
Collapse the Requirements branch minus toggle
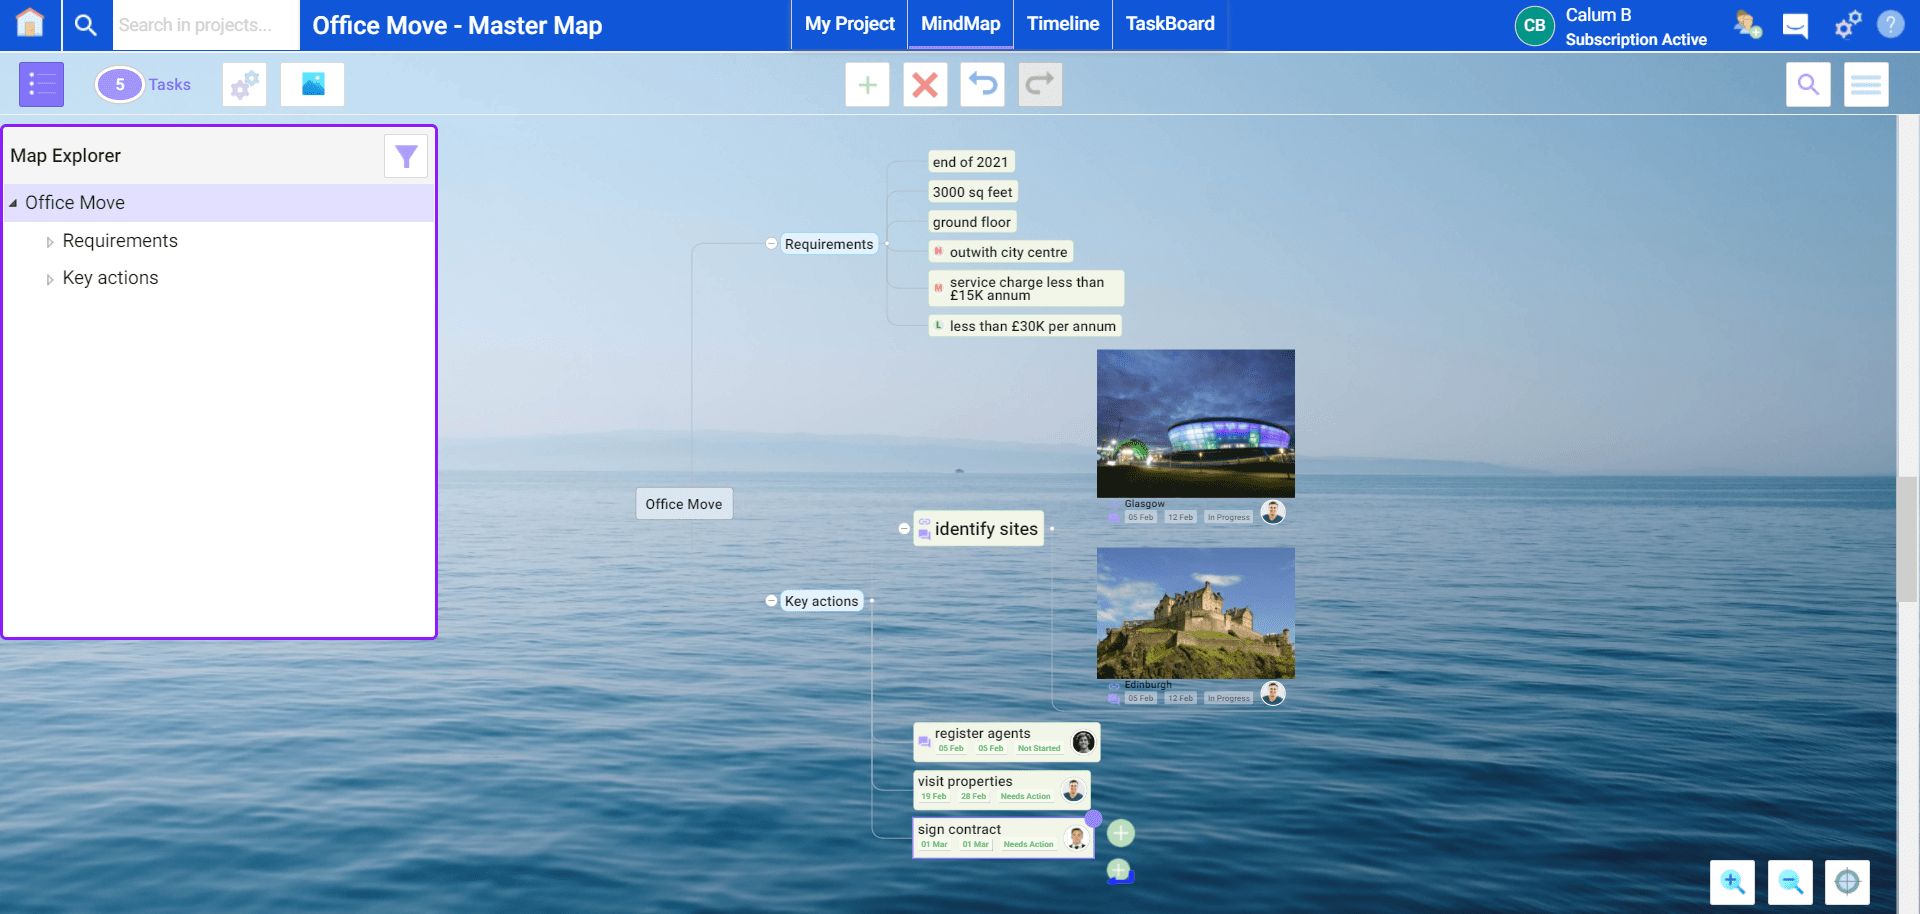point(770,243)
